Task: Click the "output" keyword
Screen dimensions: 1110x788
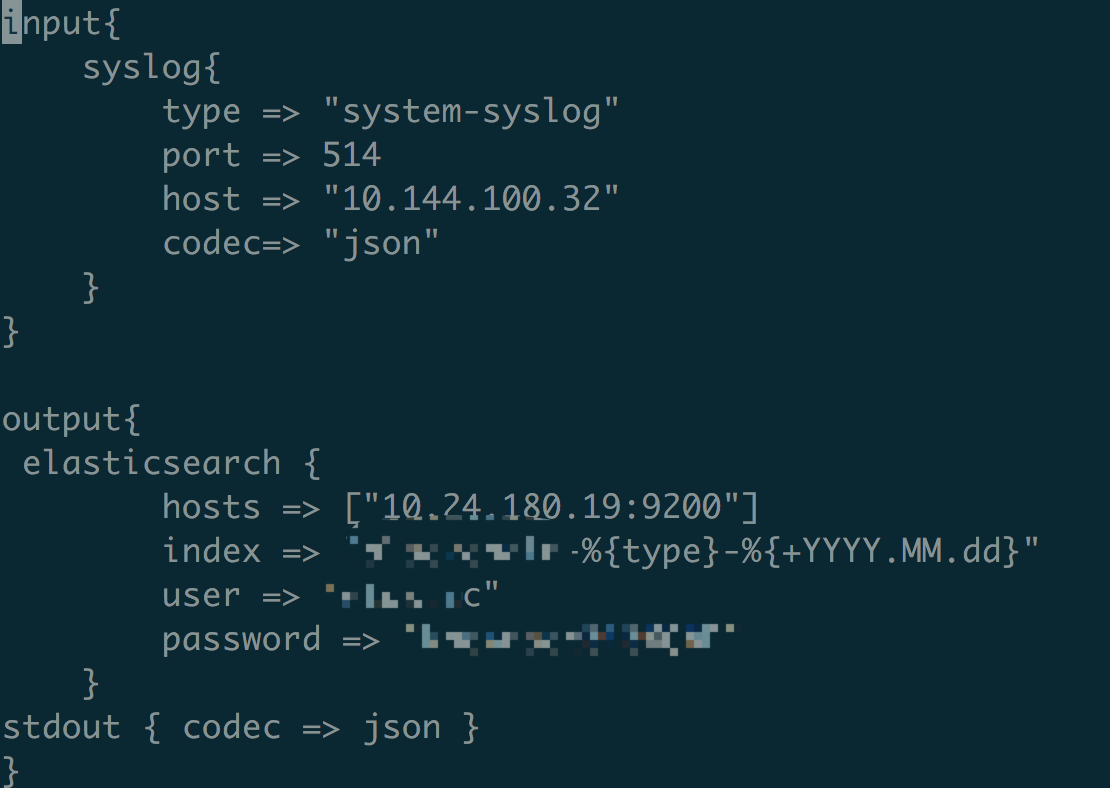Action: [62, 419]
